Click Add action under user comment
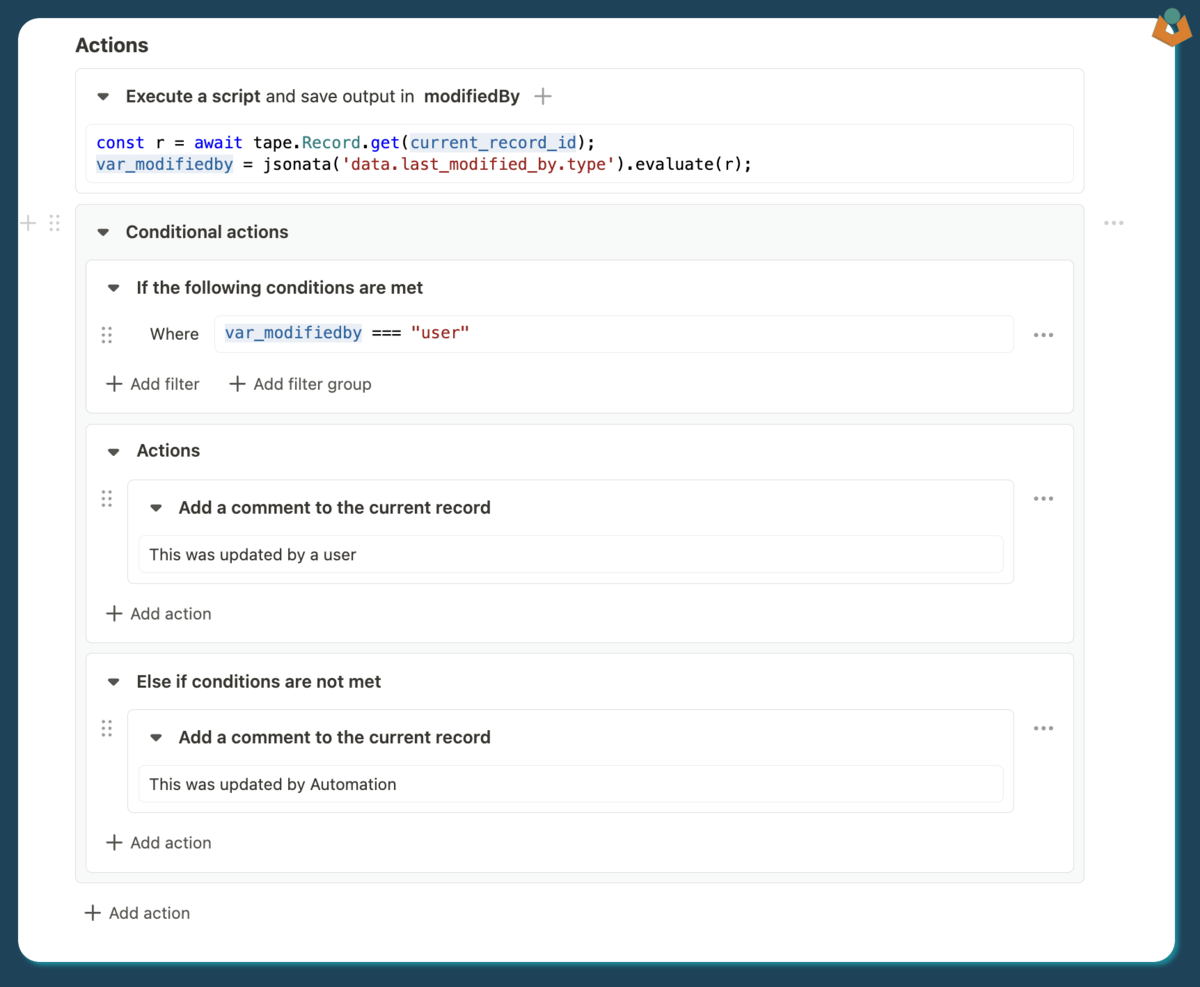This screenshot has height=987, width=1200. [158, 614]
